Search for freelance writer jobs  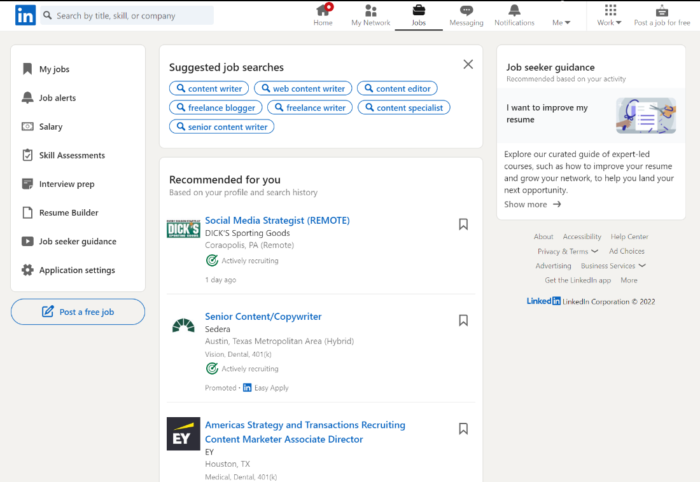310,108
